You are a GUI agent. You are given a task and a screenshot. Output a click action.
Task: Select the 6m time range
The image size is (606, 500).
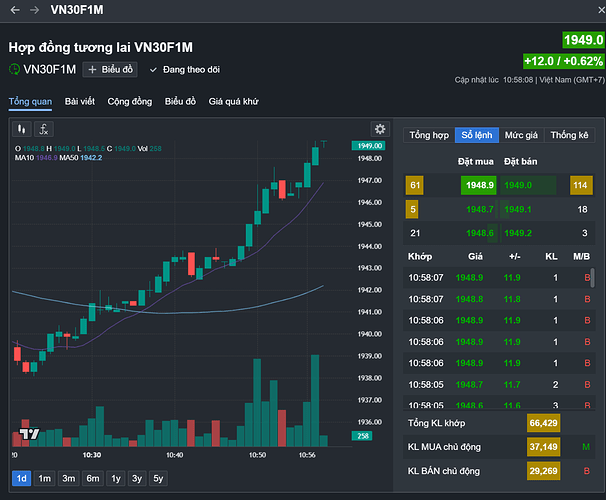click(x=93, y=478)
